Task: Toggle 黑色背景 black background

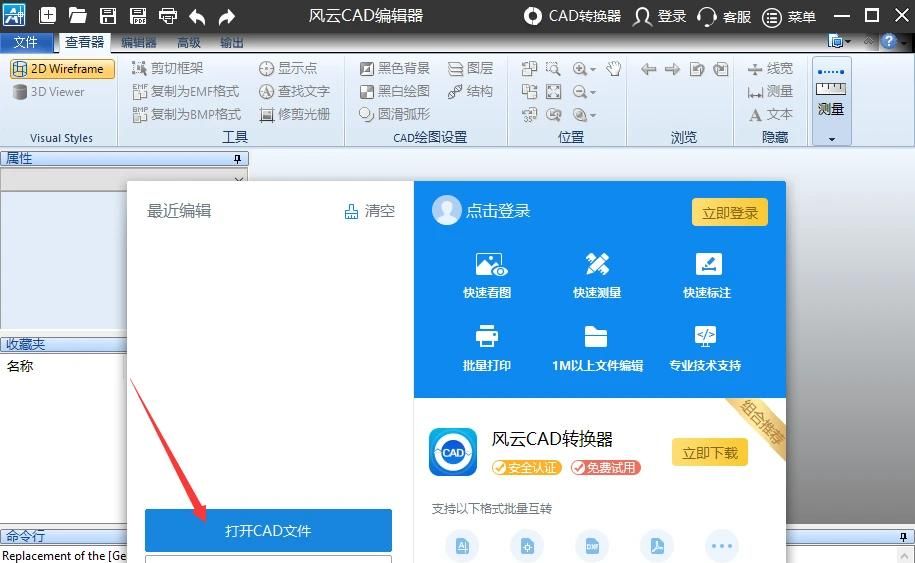Action: [394, 68]
